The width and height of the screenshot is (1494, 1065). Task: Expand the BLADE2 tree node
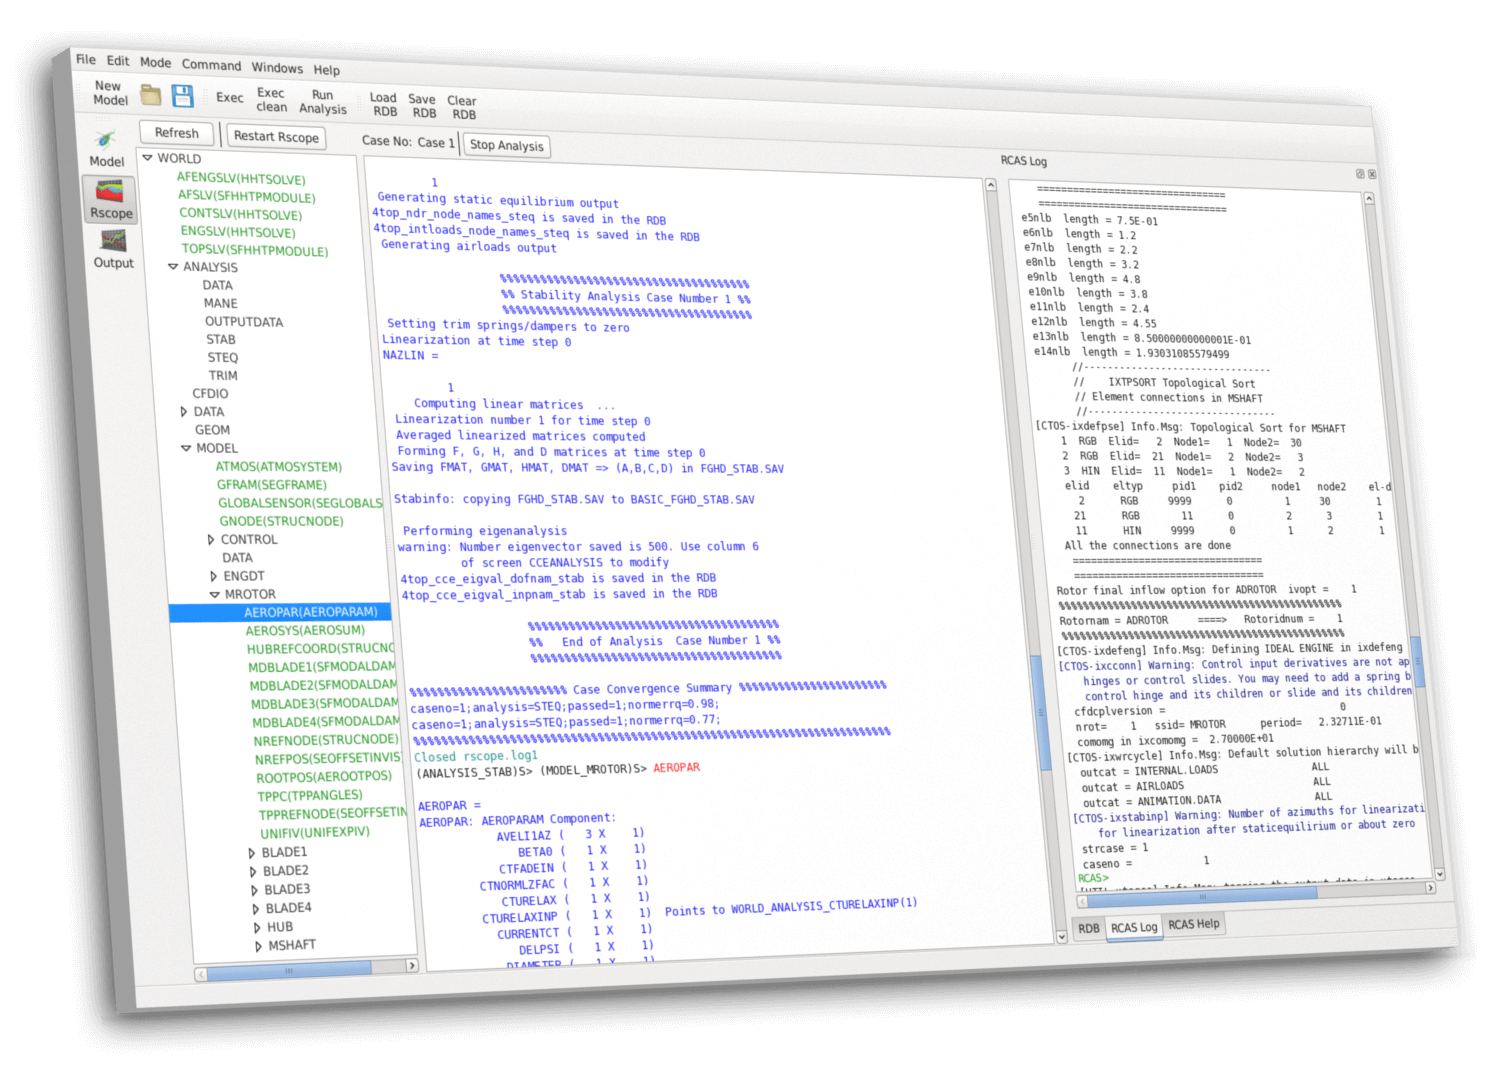click(x=253, y=872)
